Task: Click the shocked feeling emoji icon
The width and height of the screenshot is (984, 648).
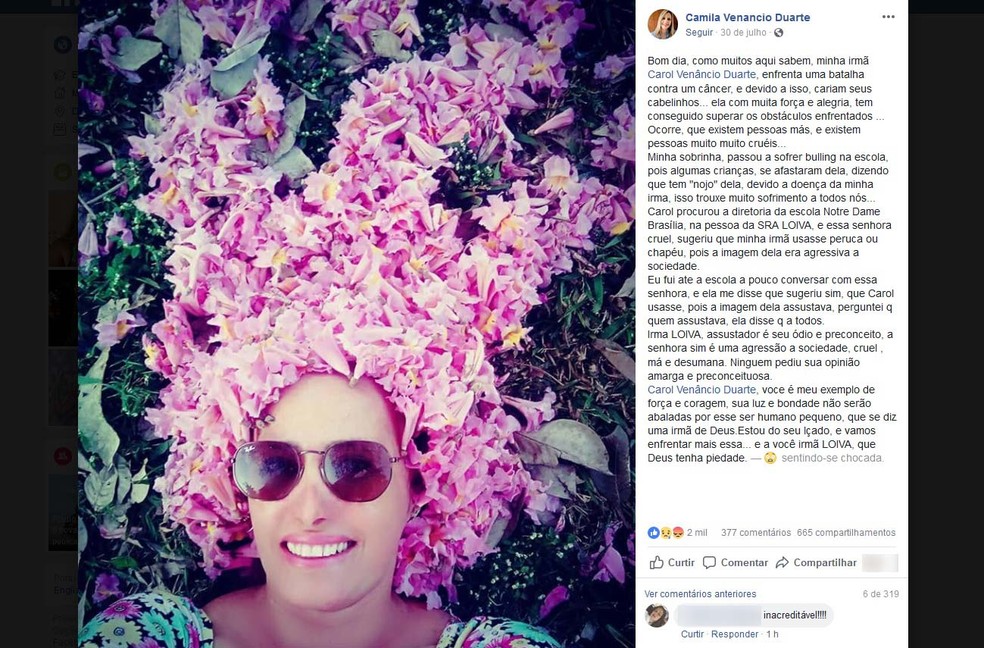Action: point(770,458)
